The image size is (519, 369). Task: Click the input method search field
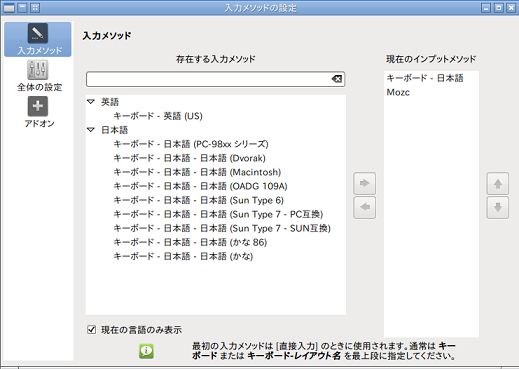[x=208, y=79]
